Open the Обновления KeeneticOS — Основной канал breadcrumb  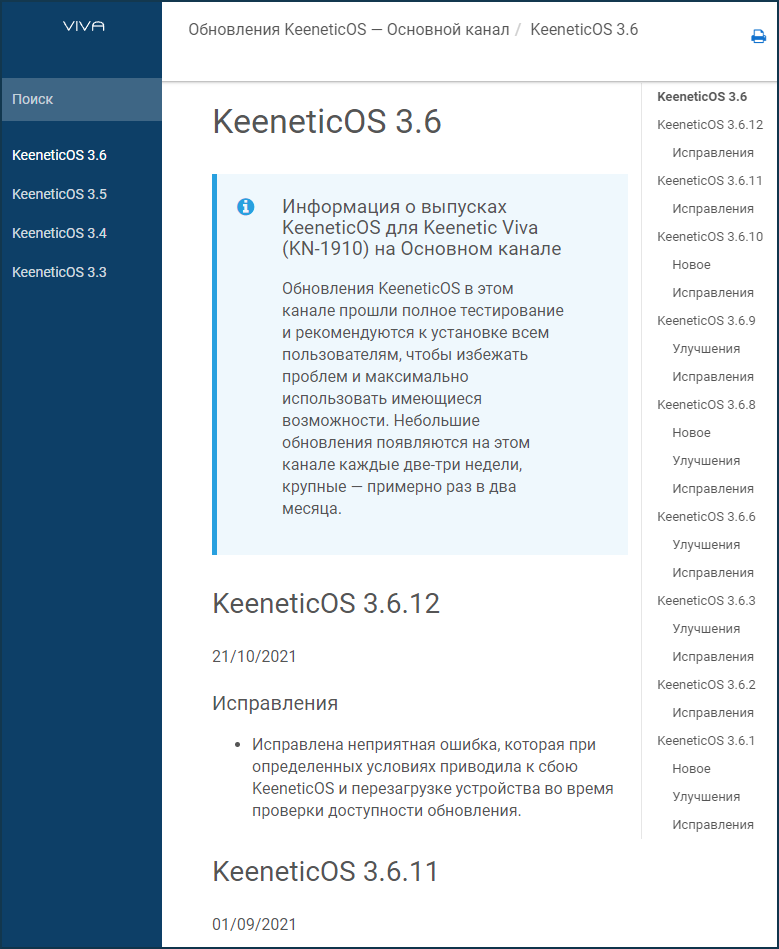[349, 30]
